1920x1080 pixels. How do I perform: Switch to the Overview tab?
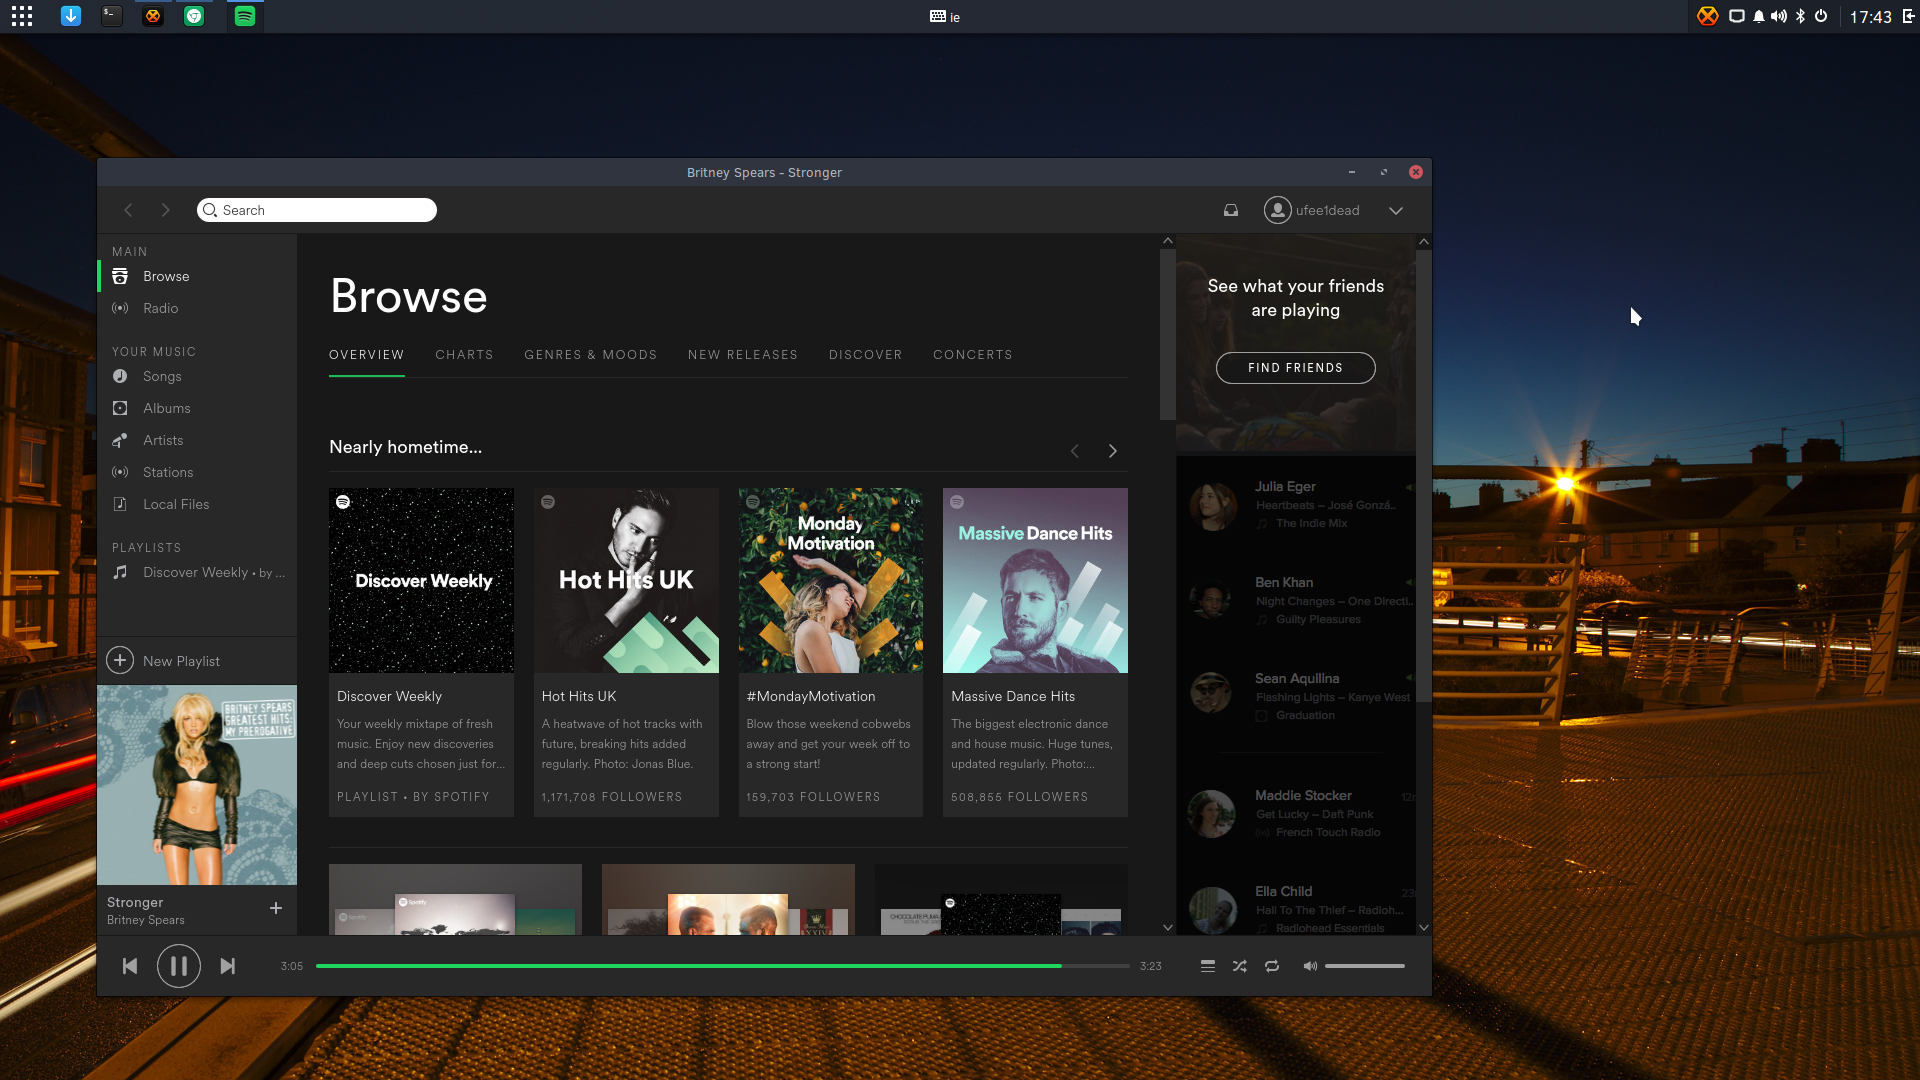[367, 355]
